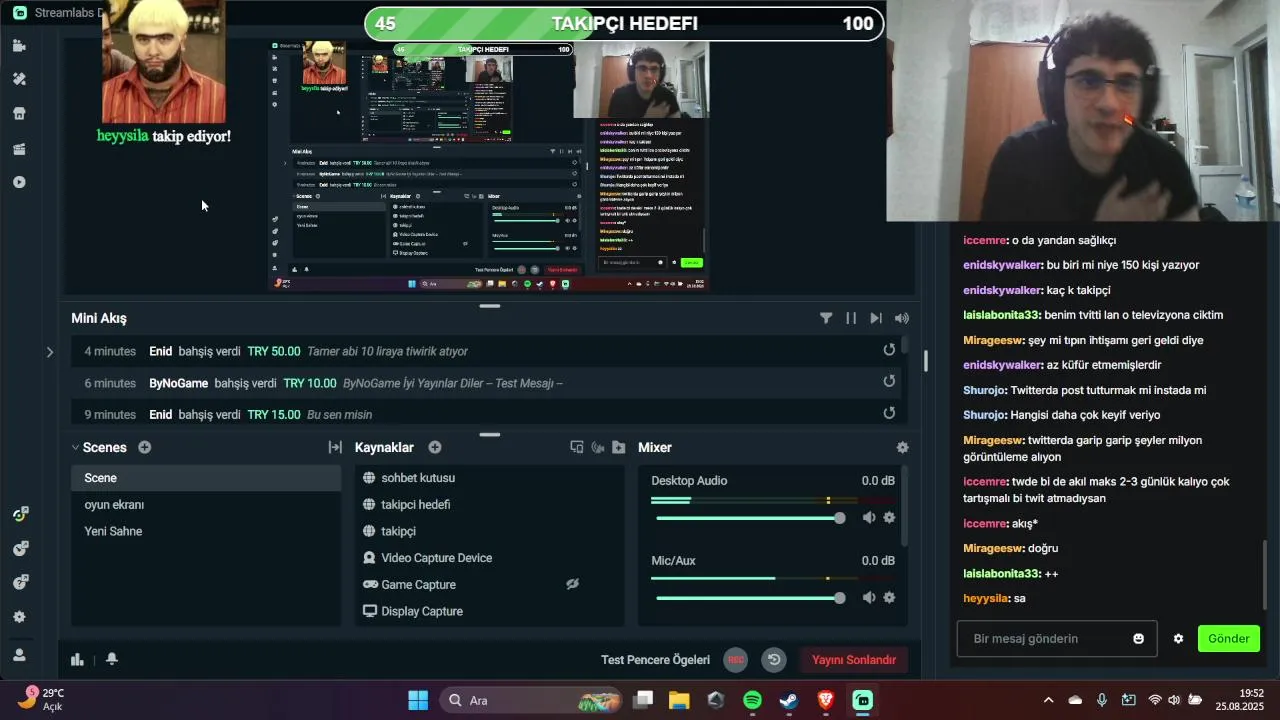
Task: Click the dual output icon in Kaynaklar
Action: pyautogui.click(x=577, y=447)
